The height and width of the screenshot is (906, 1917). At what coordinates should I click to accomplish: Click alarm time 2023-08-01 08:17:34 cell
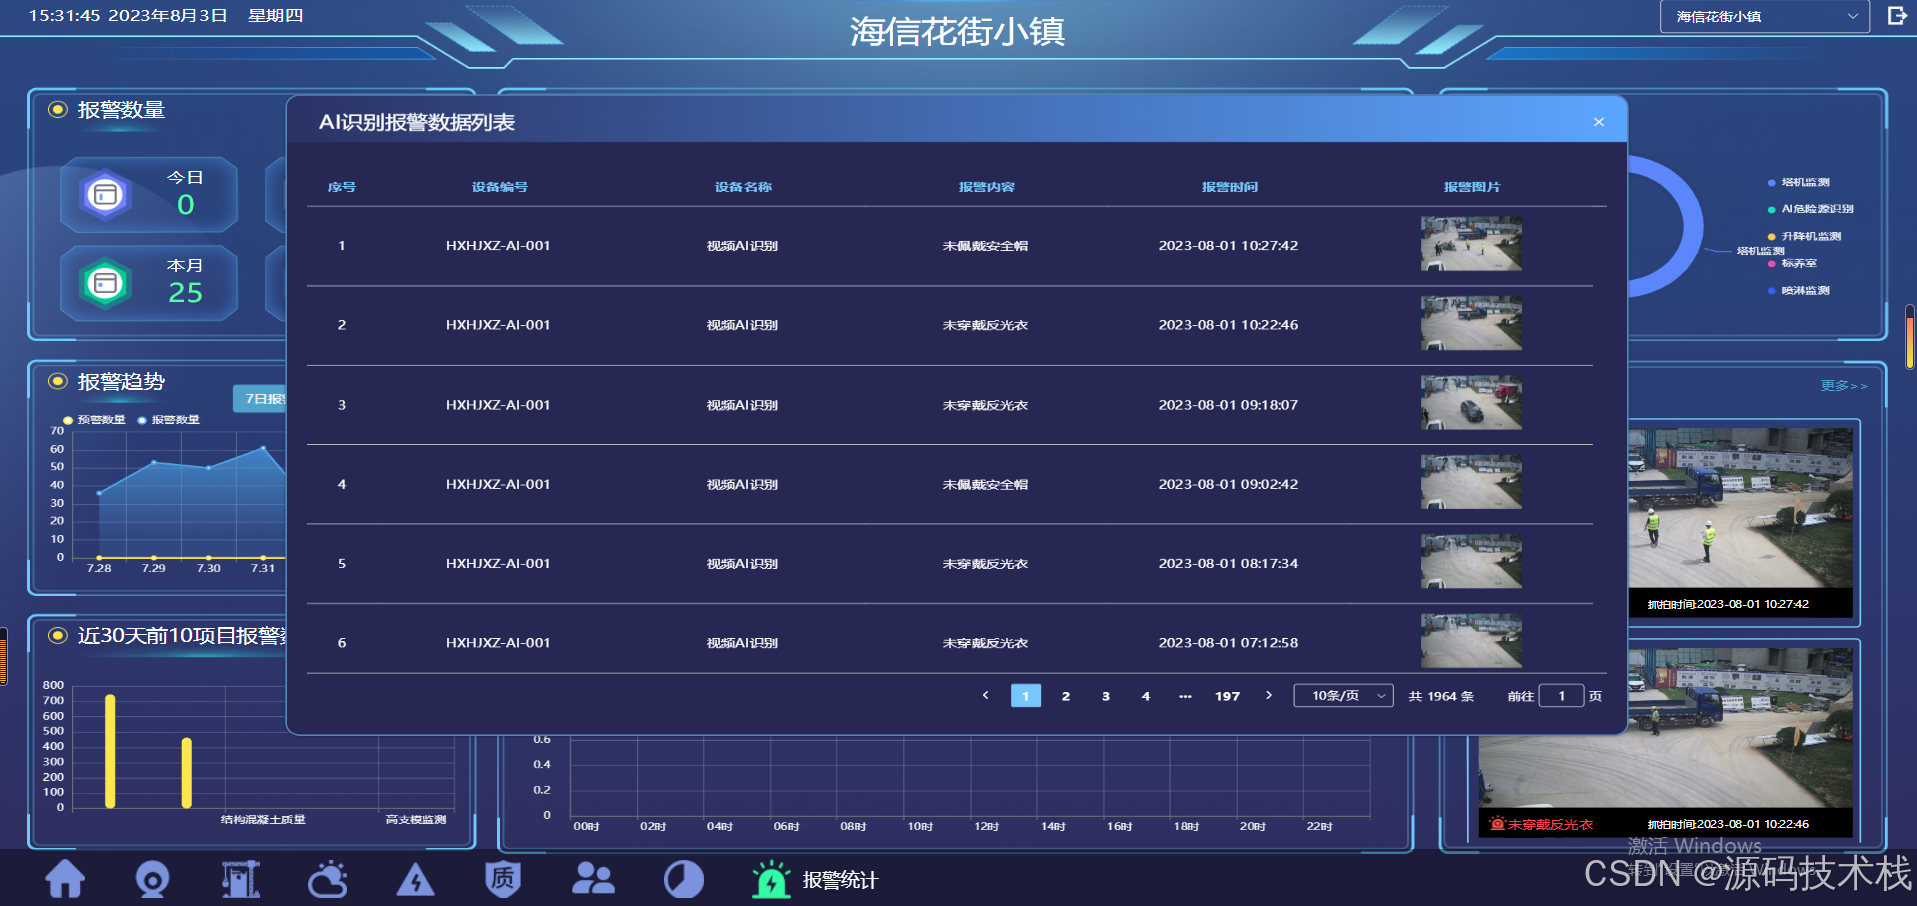pos(1228,564)
